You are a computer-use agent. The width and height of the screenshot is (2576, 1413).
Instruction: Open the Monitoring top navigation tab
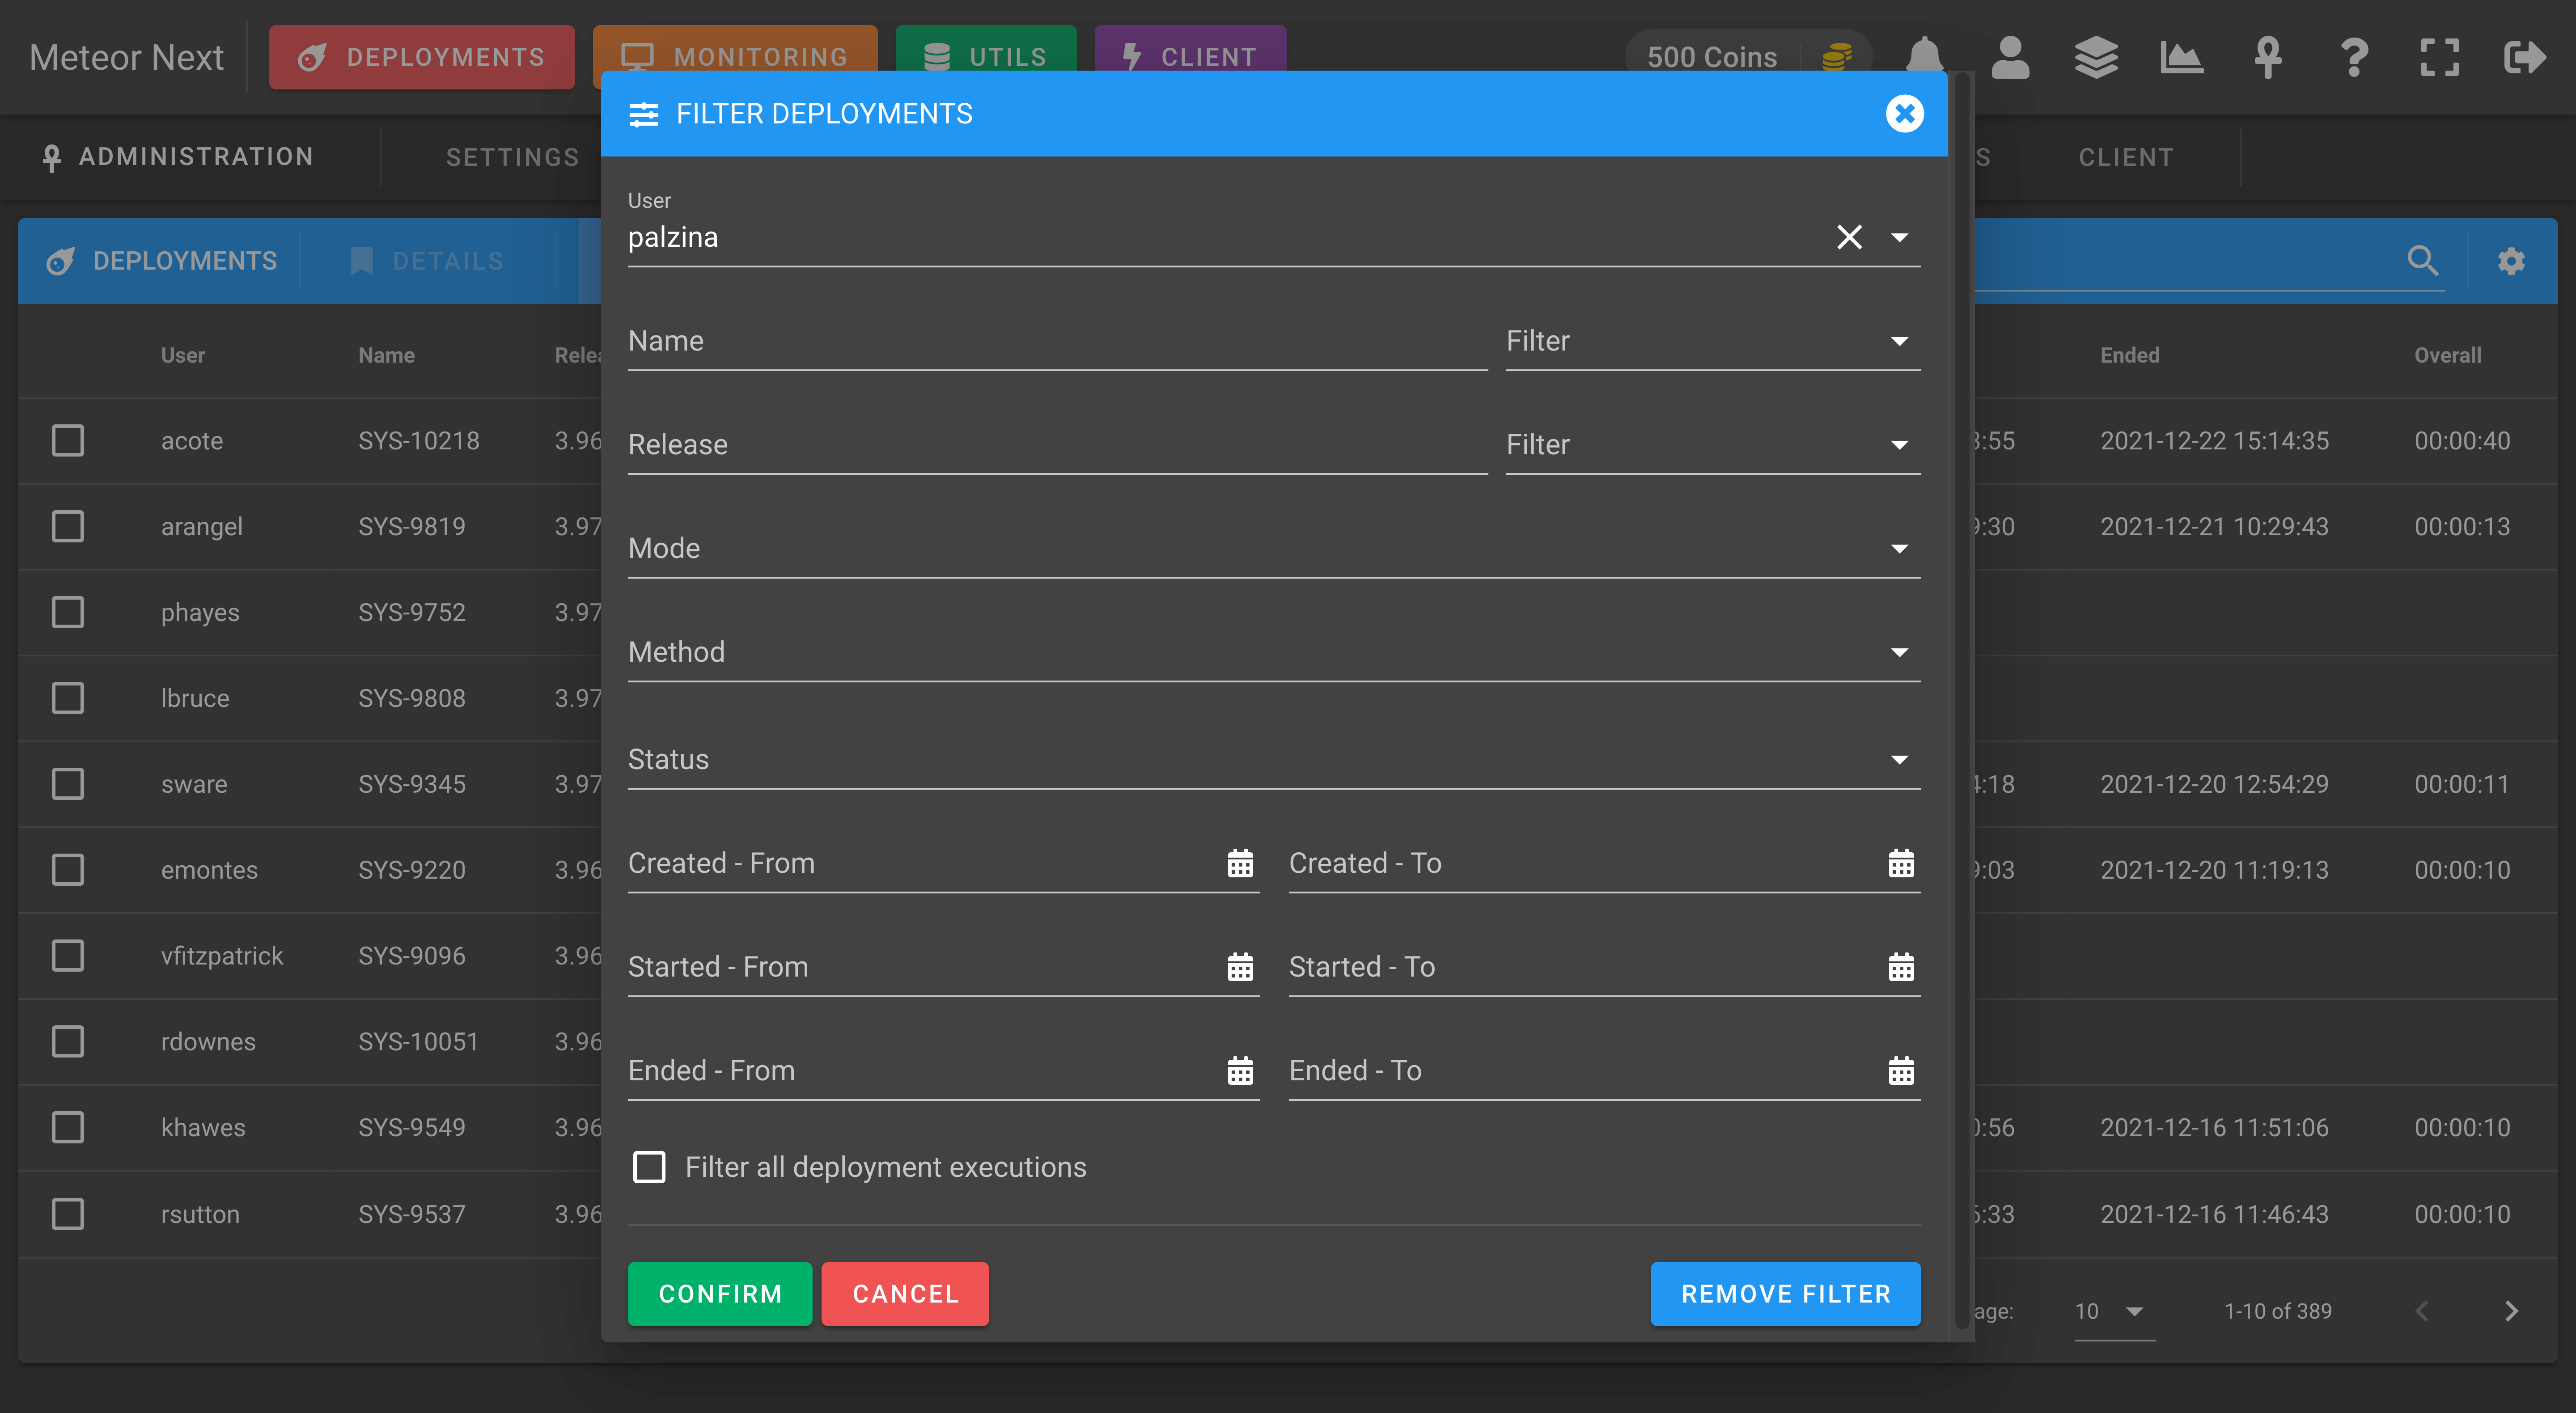point(734,57)
